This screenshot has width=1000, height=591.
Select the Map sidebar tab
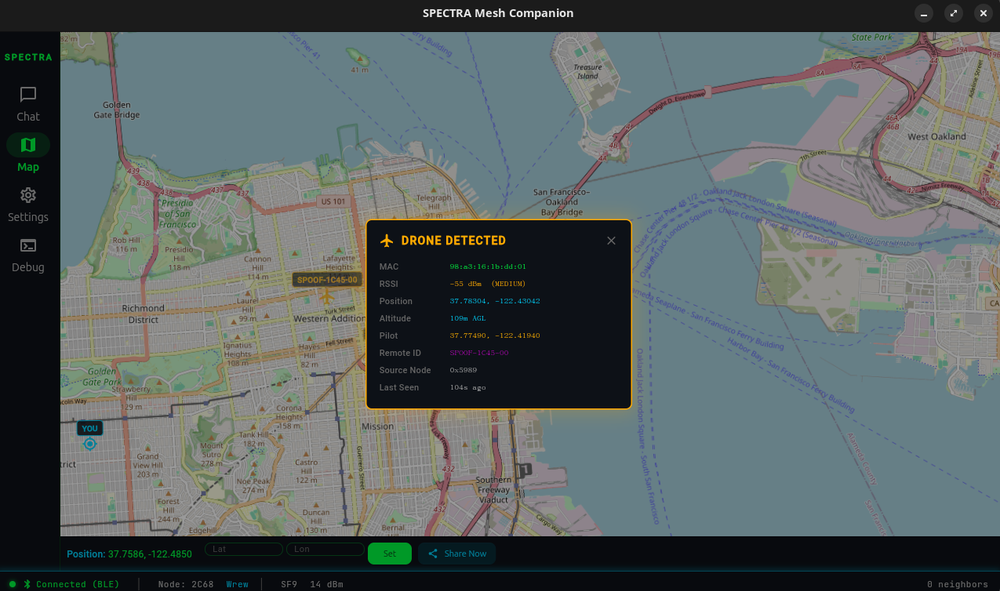pyautogui.click(x=28, y=153)
